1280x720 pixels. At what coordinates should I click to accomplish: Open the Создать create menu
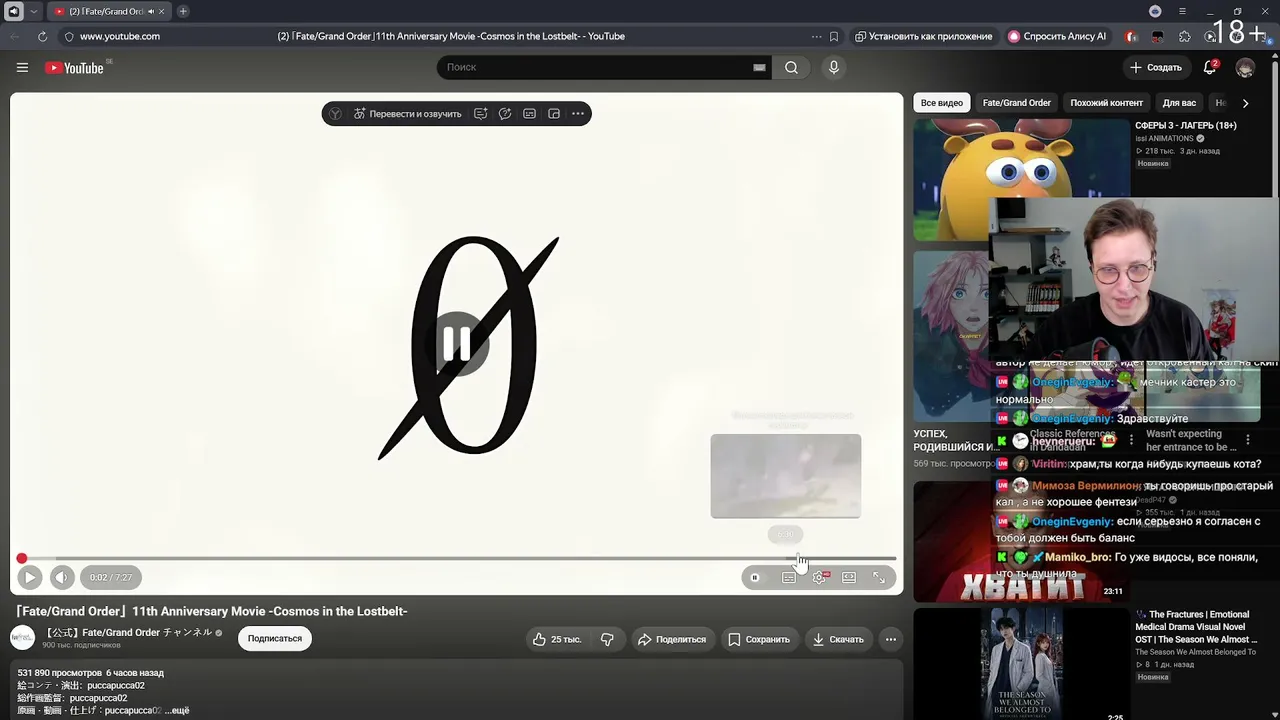click(1156, 67)
